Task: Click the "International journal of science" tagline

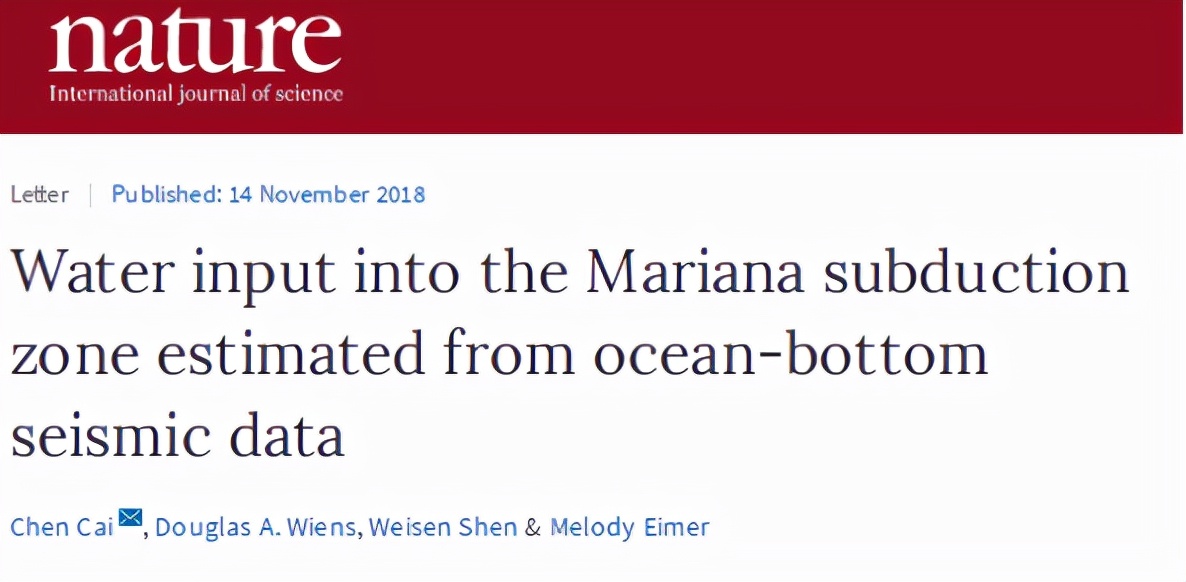Action: (x=196, y=95)
